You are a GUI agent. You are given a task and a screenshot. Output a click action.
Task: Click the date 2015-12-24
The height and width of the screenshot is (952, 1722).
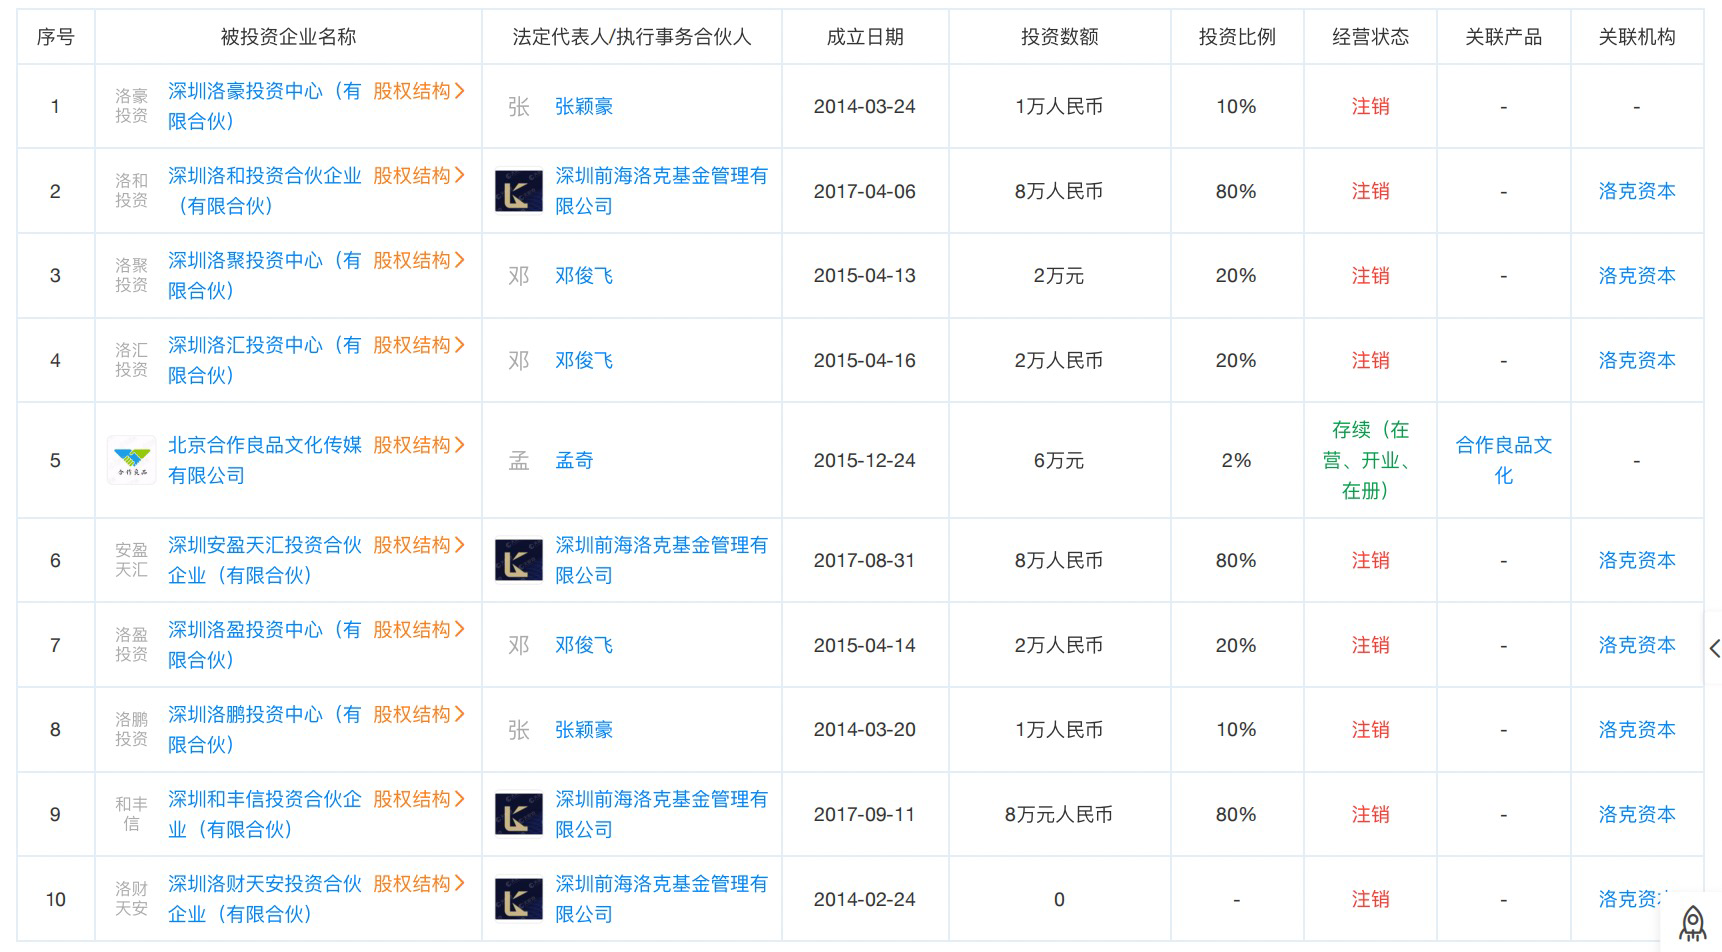click(x=865, y=461)
